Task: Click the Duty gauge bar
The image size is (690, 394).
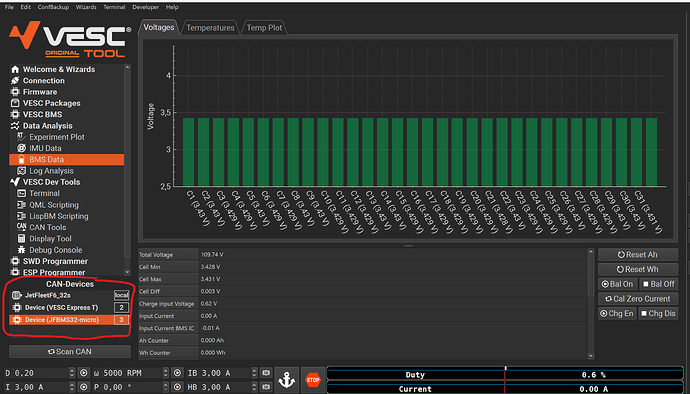Action: [x=505, y=375]
